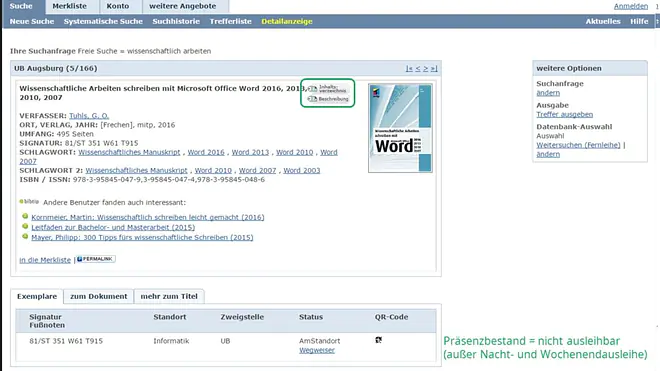Switch to 'zum Dokument' tab
Viewport: 660px width, 371px height.
click(x=98, y=296)
